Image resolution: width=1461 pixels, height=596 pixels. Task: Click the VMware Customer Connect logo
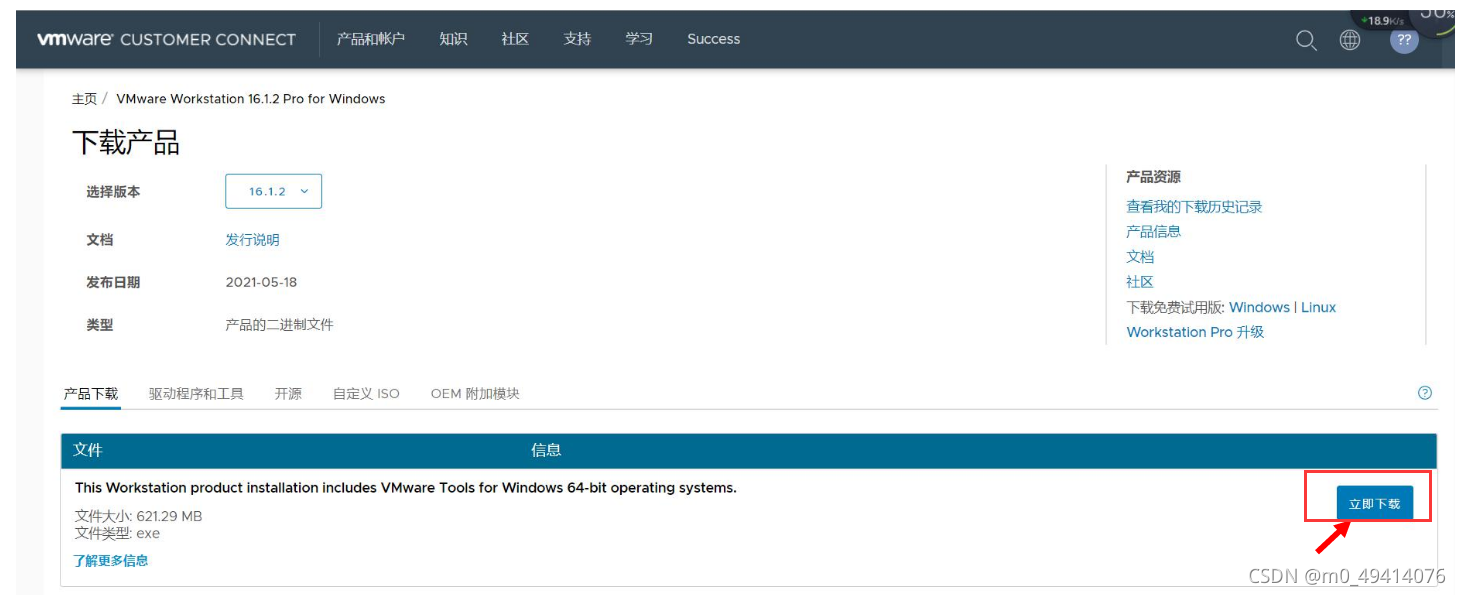click(x=166, y=39)
